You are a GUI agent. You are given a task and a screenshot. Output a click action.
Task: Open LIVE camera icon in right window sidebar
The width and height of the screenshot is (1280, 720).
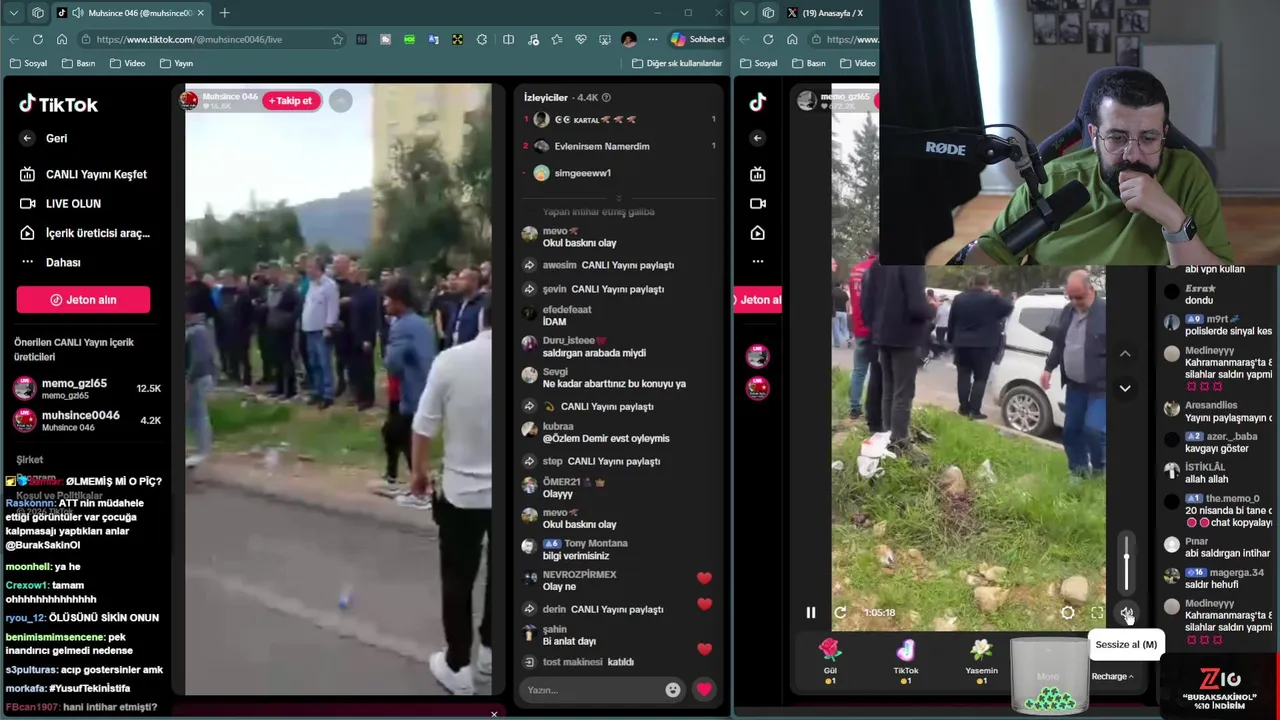tap(758, 203)
